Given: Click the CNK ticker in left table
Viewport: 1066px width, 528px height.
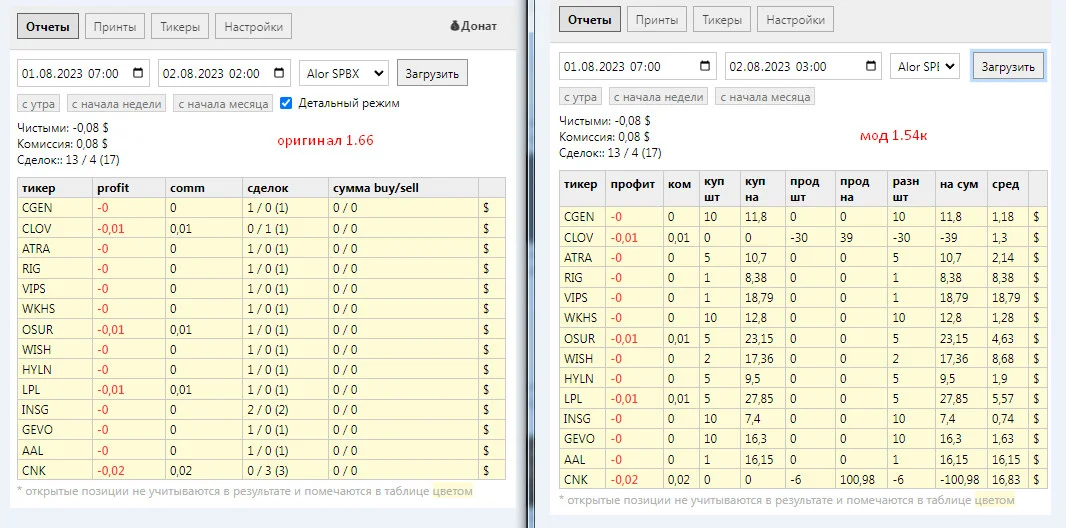Looking at the screenshot, I should (x=34, y=470).
